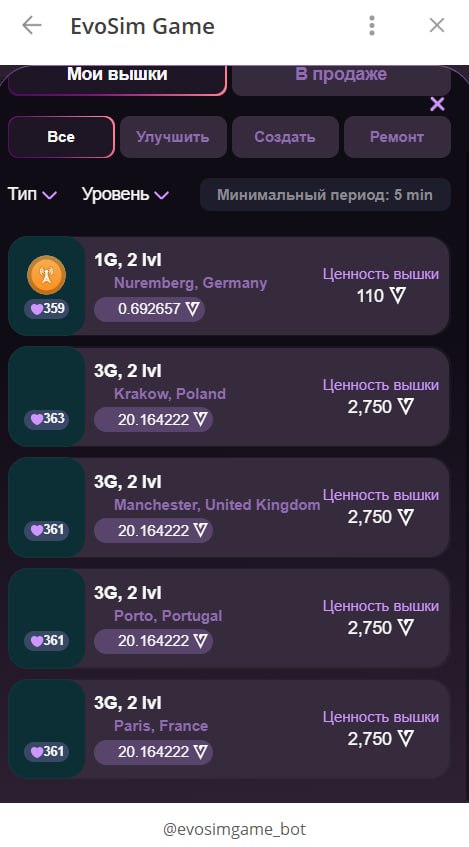Image resolution: width=469 pixels, height=847 pixels.
Task: Select the 'Улучшить' filter
Action: click(173, 137)
